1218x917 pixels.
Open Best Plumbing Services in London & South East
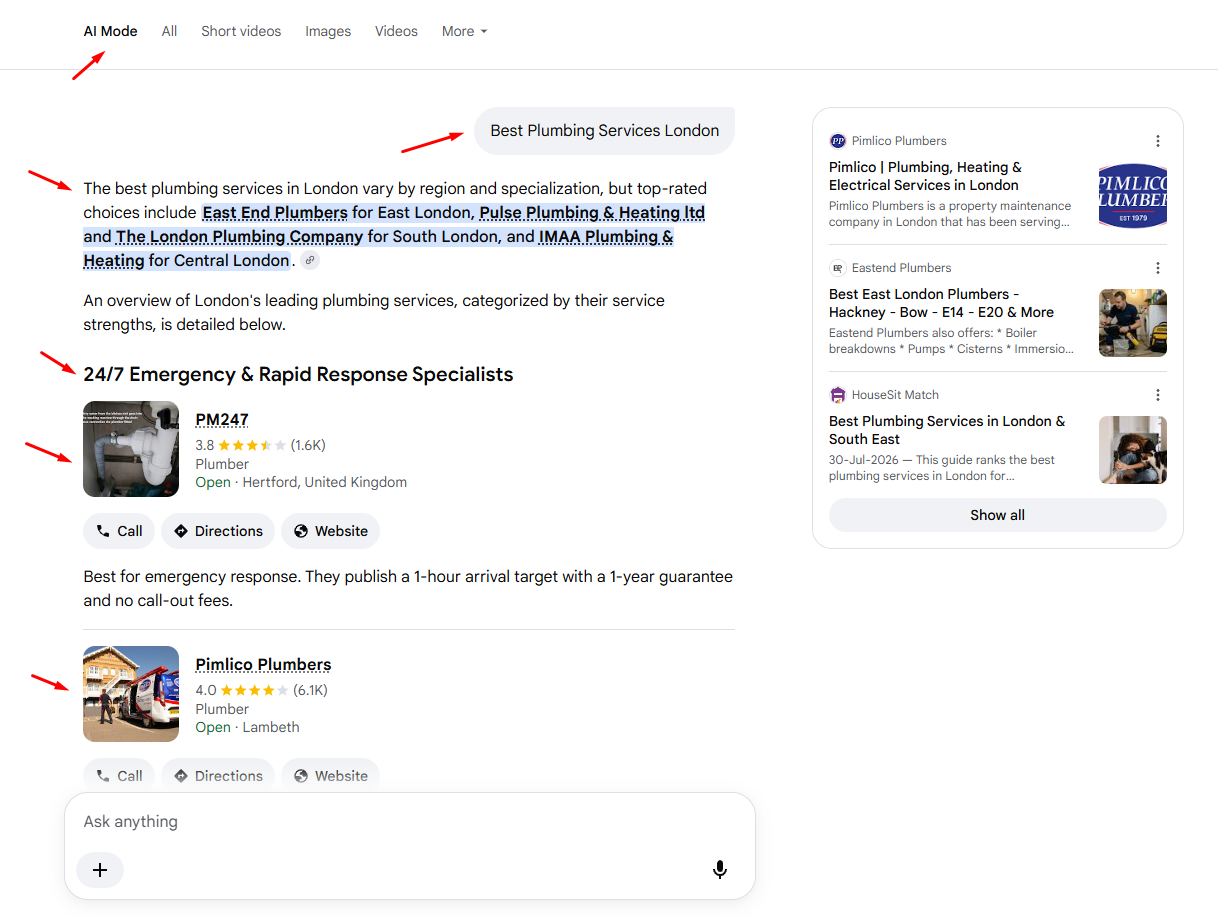tap(947, 430)
